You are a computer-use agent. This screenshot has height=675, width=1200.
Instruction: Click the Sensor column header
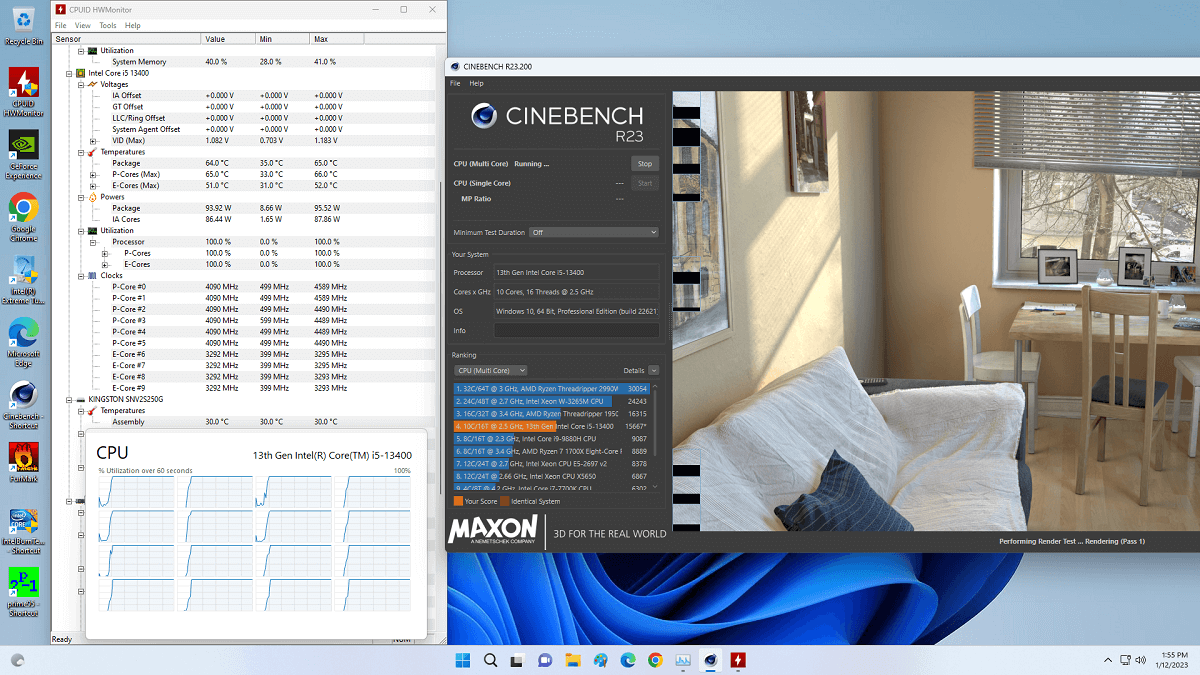click(125, 39)
